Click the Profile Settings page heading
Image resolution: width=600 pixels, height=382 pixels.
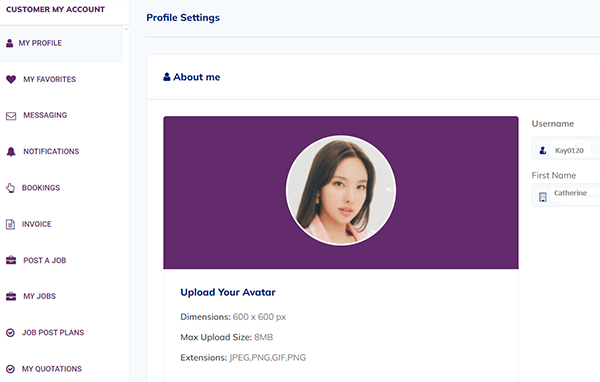pyautogui.click(x=183, y=18)
